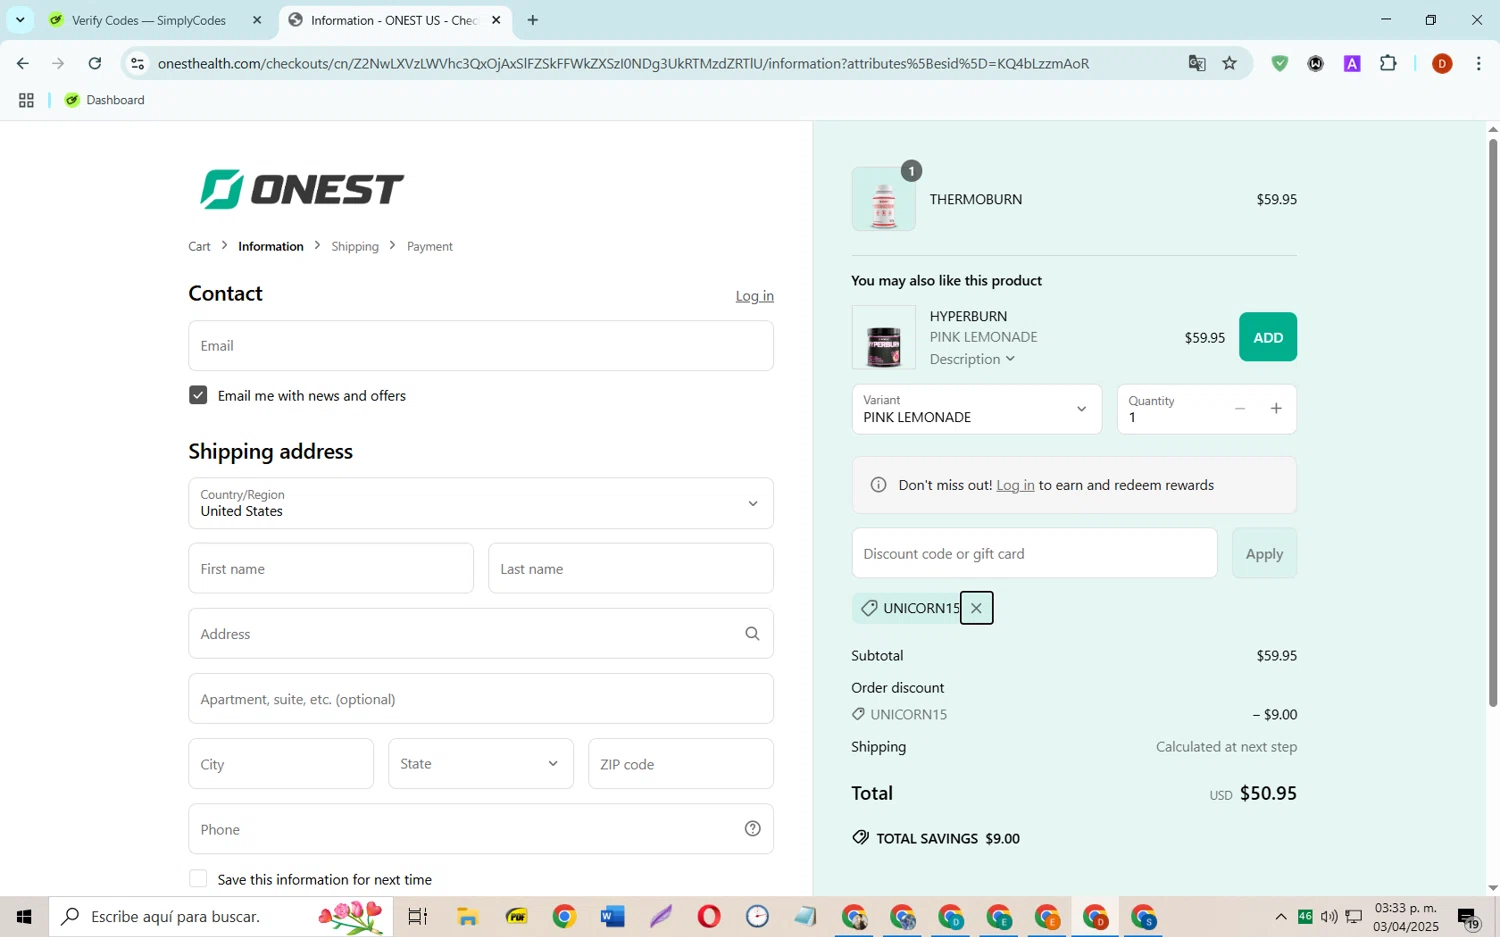Click the Apartment, suite optional field
The image size is (1500, 937).
[481, 699]
